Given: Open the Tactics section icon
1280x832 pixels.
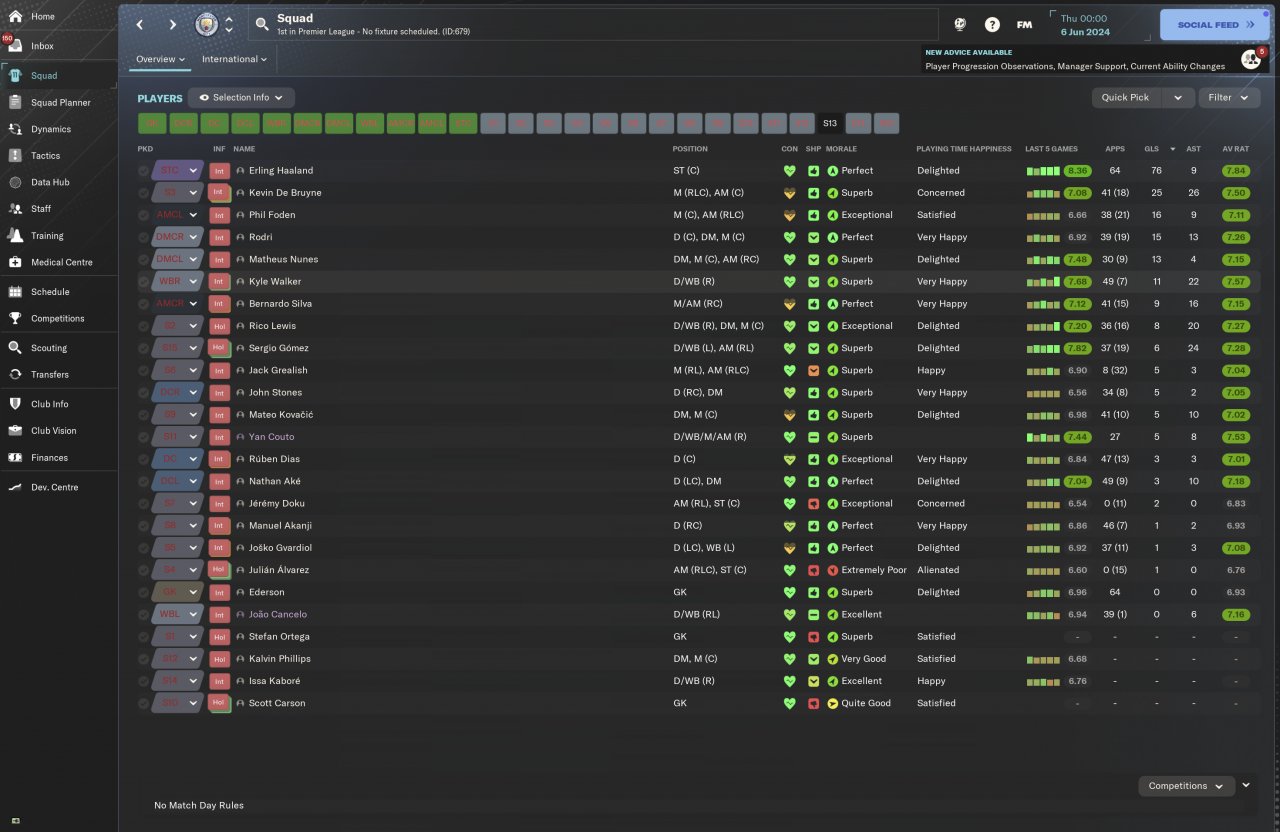Looking at the screenshot, I should coord(15,156).
